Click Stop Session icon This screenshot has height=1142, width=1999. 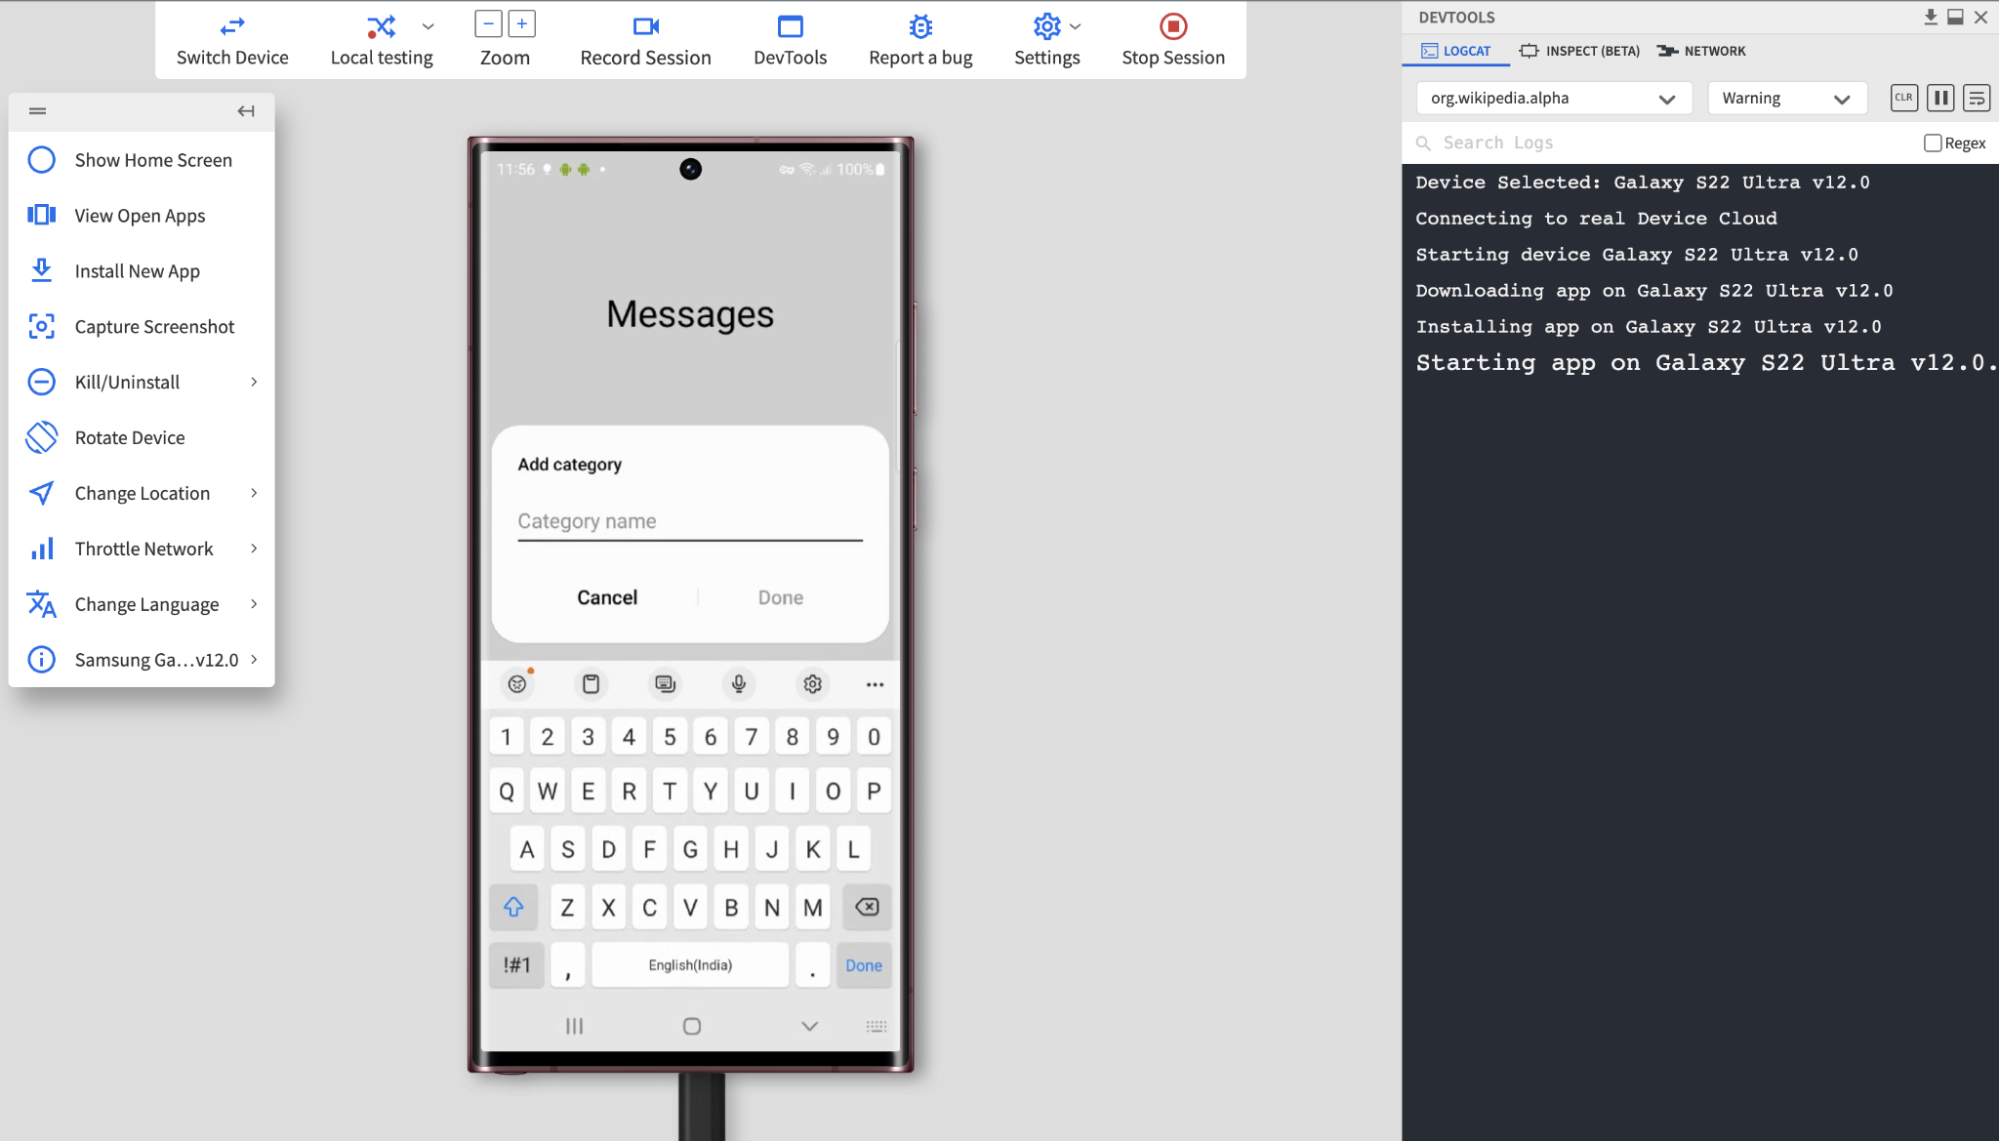(x=1174, y=25)
